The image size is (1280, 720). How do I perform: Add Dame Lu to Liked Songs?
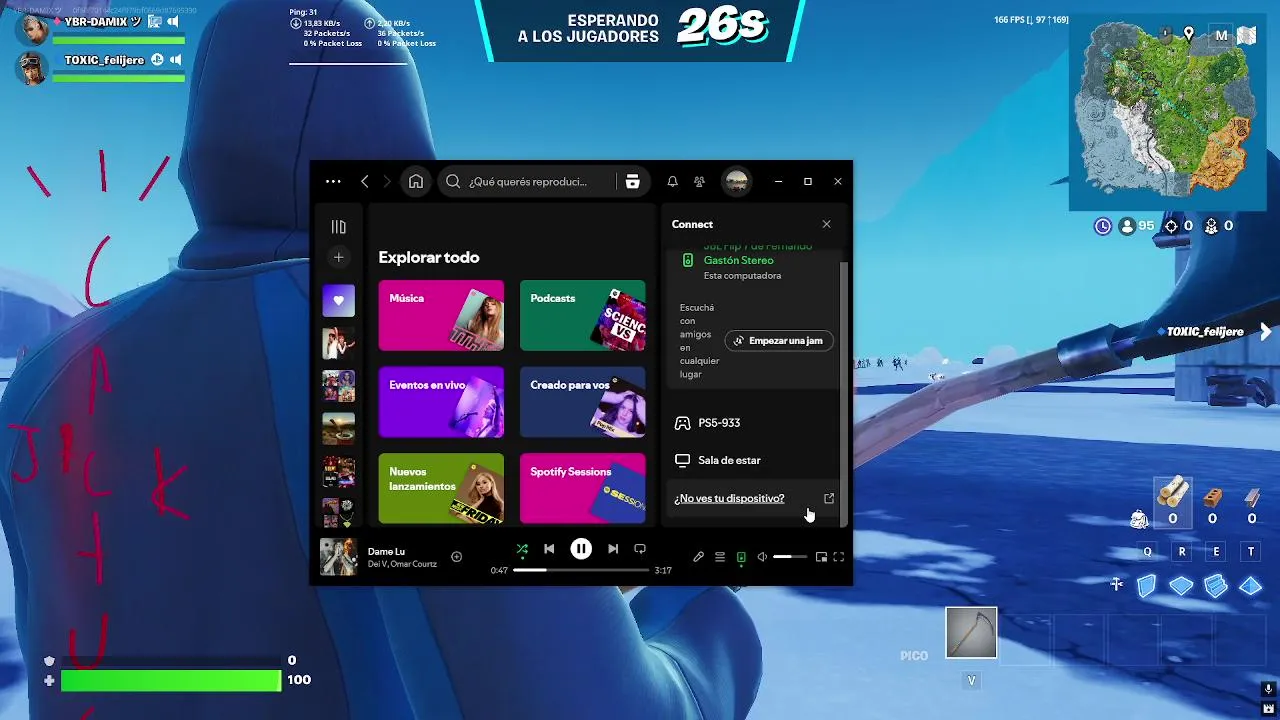point(456,557)
